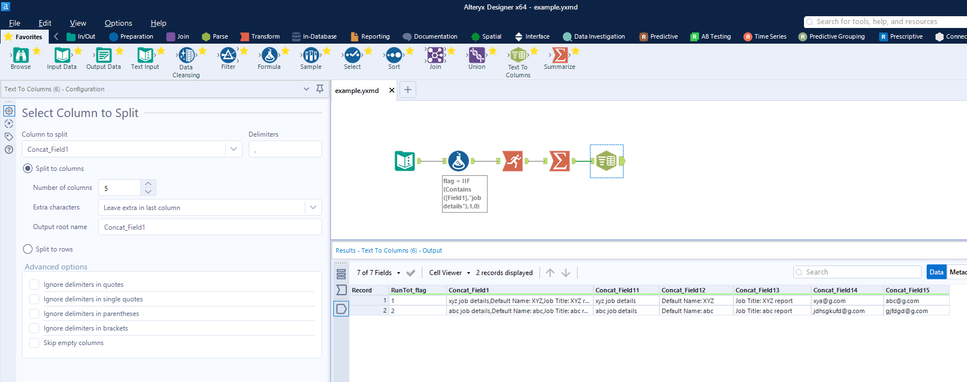Switch to the Transform tool category
The image size is (967, 382).
tap(261, 36)
